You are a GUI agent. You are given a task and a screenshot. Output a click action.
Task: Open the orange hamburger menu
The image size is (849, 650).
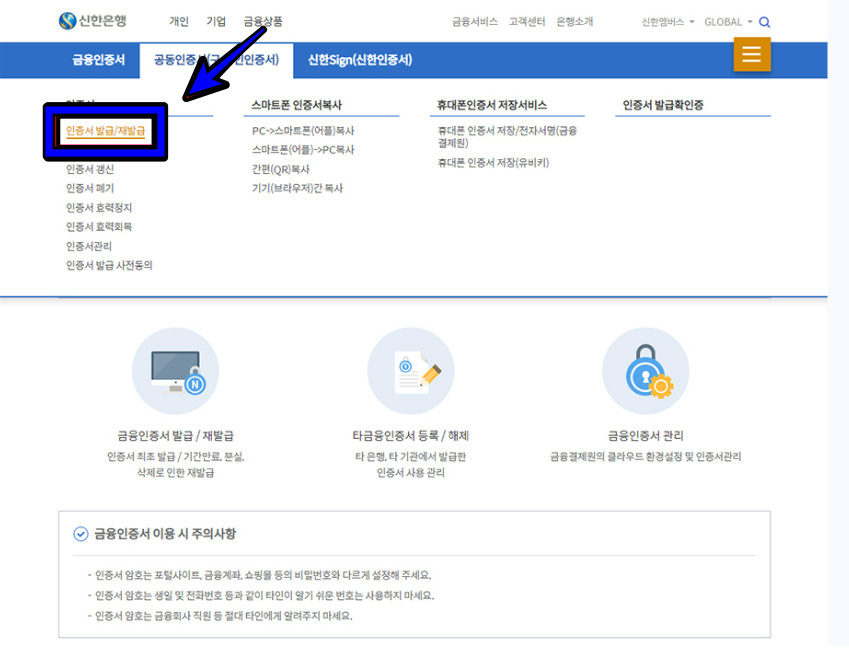click(752, 54)
